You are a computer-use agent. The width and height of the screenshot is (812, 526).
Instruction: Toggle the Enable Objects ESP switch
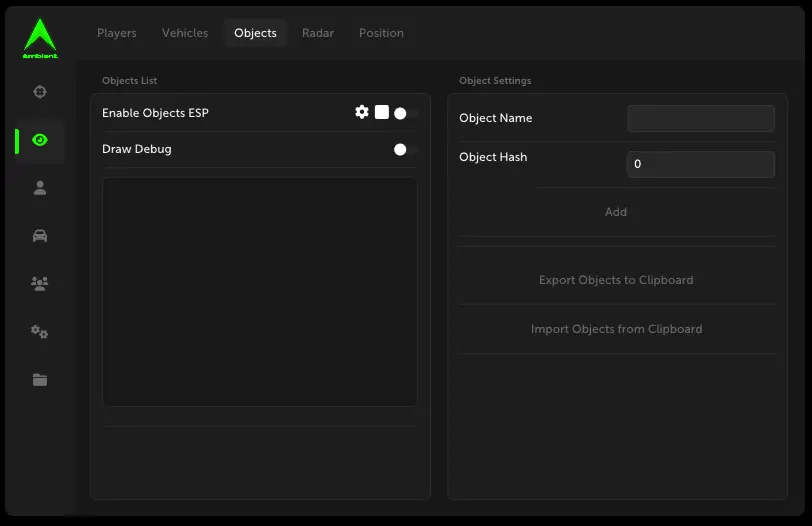point(405,113)
